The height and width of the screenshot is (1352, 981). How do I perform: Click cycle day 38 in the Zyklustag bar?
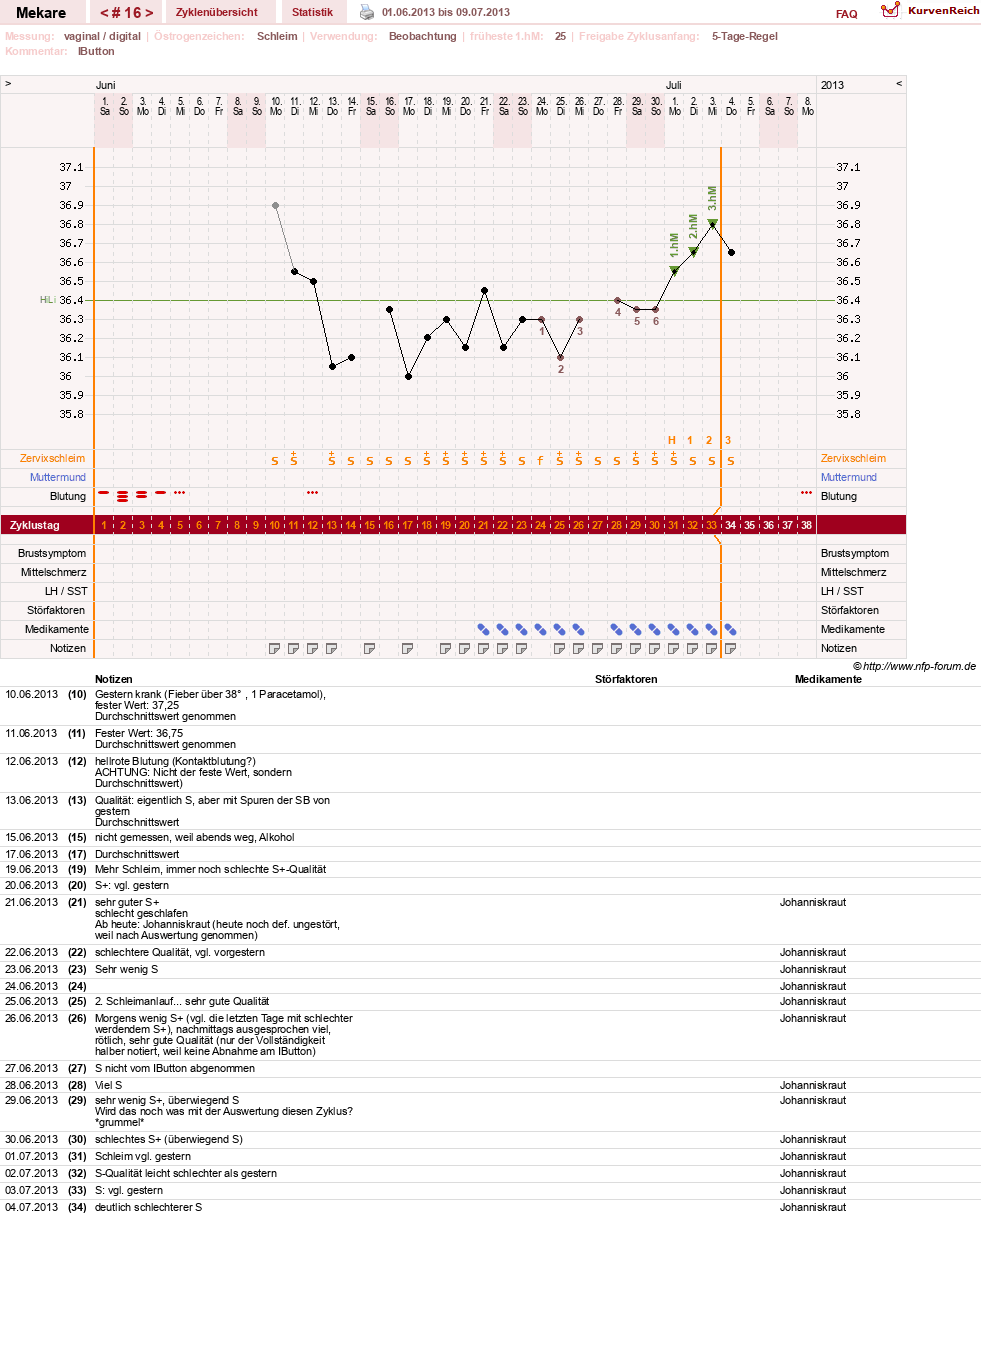pyautogui.click(x=807, y=526)
